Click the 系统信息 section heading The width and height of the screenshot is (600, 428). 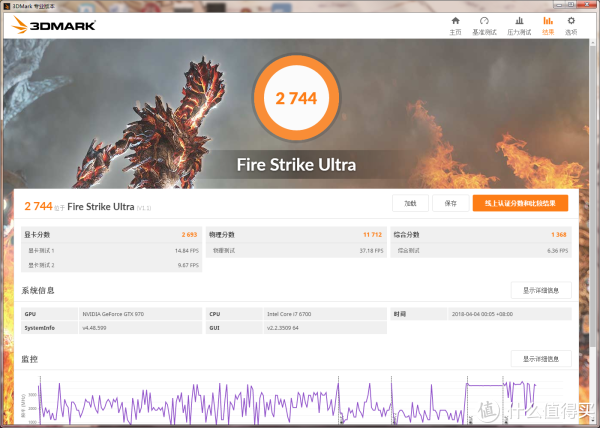(x=38, y=290)
